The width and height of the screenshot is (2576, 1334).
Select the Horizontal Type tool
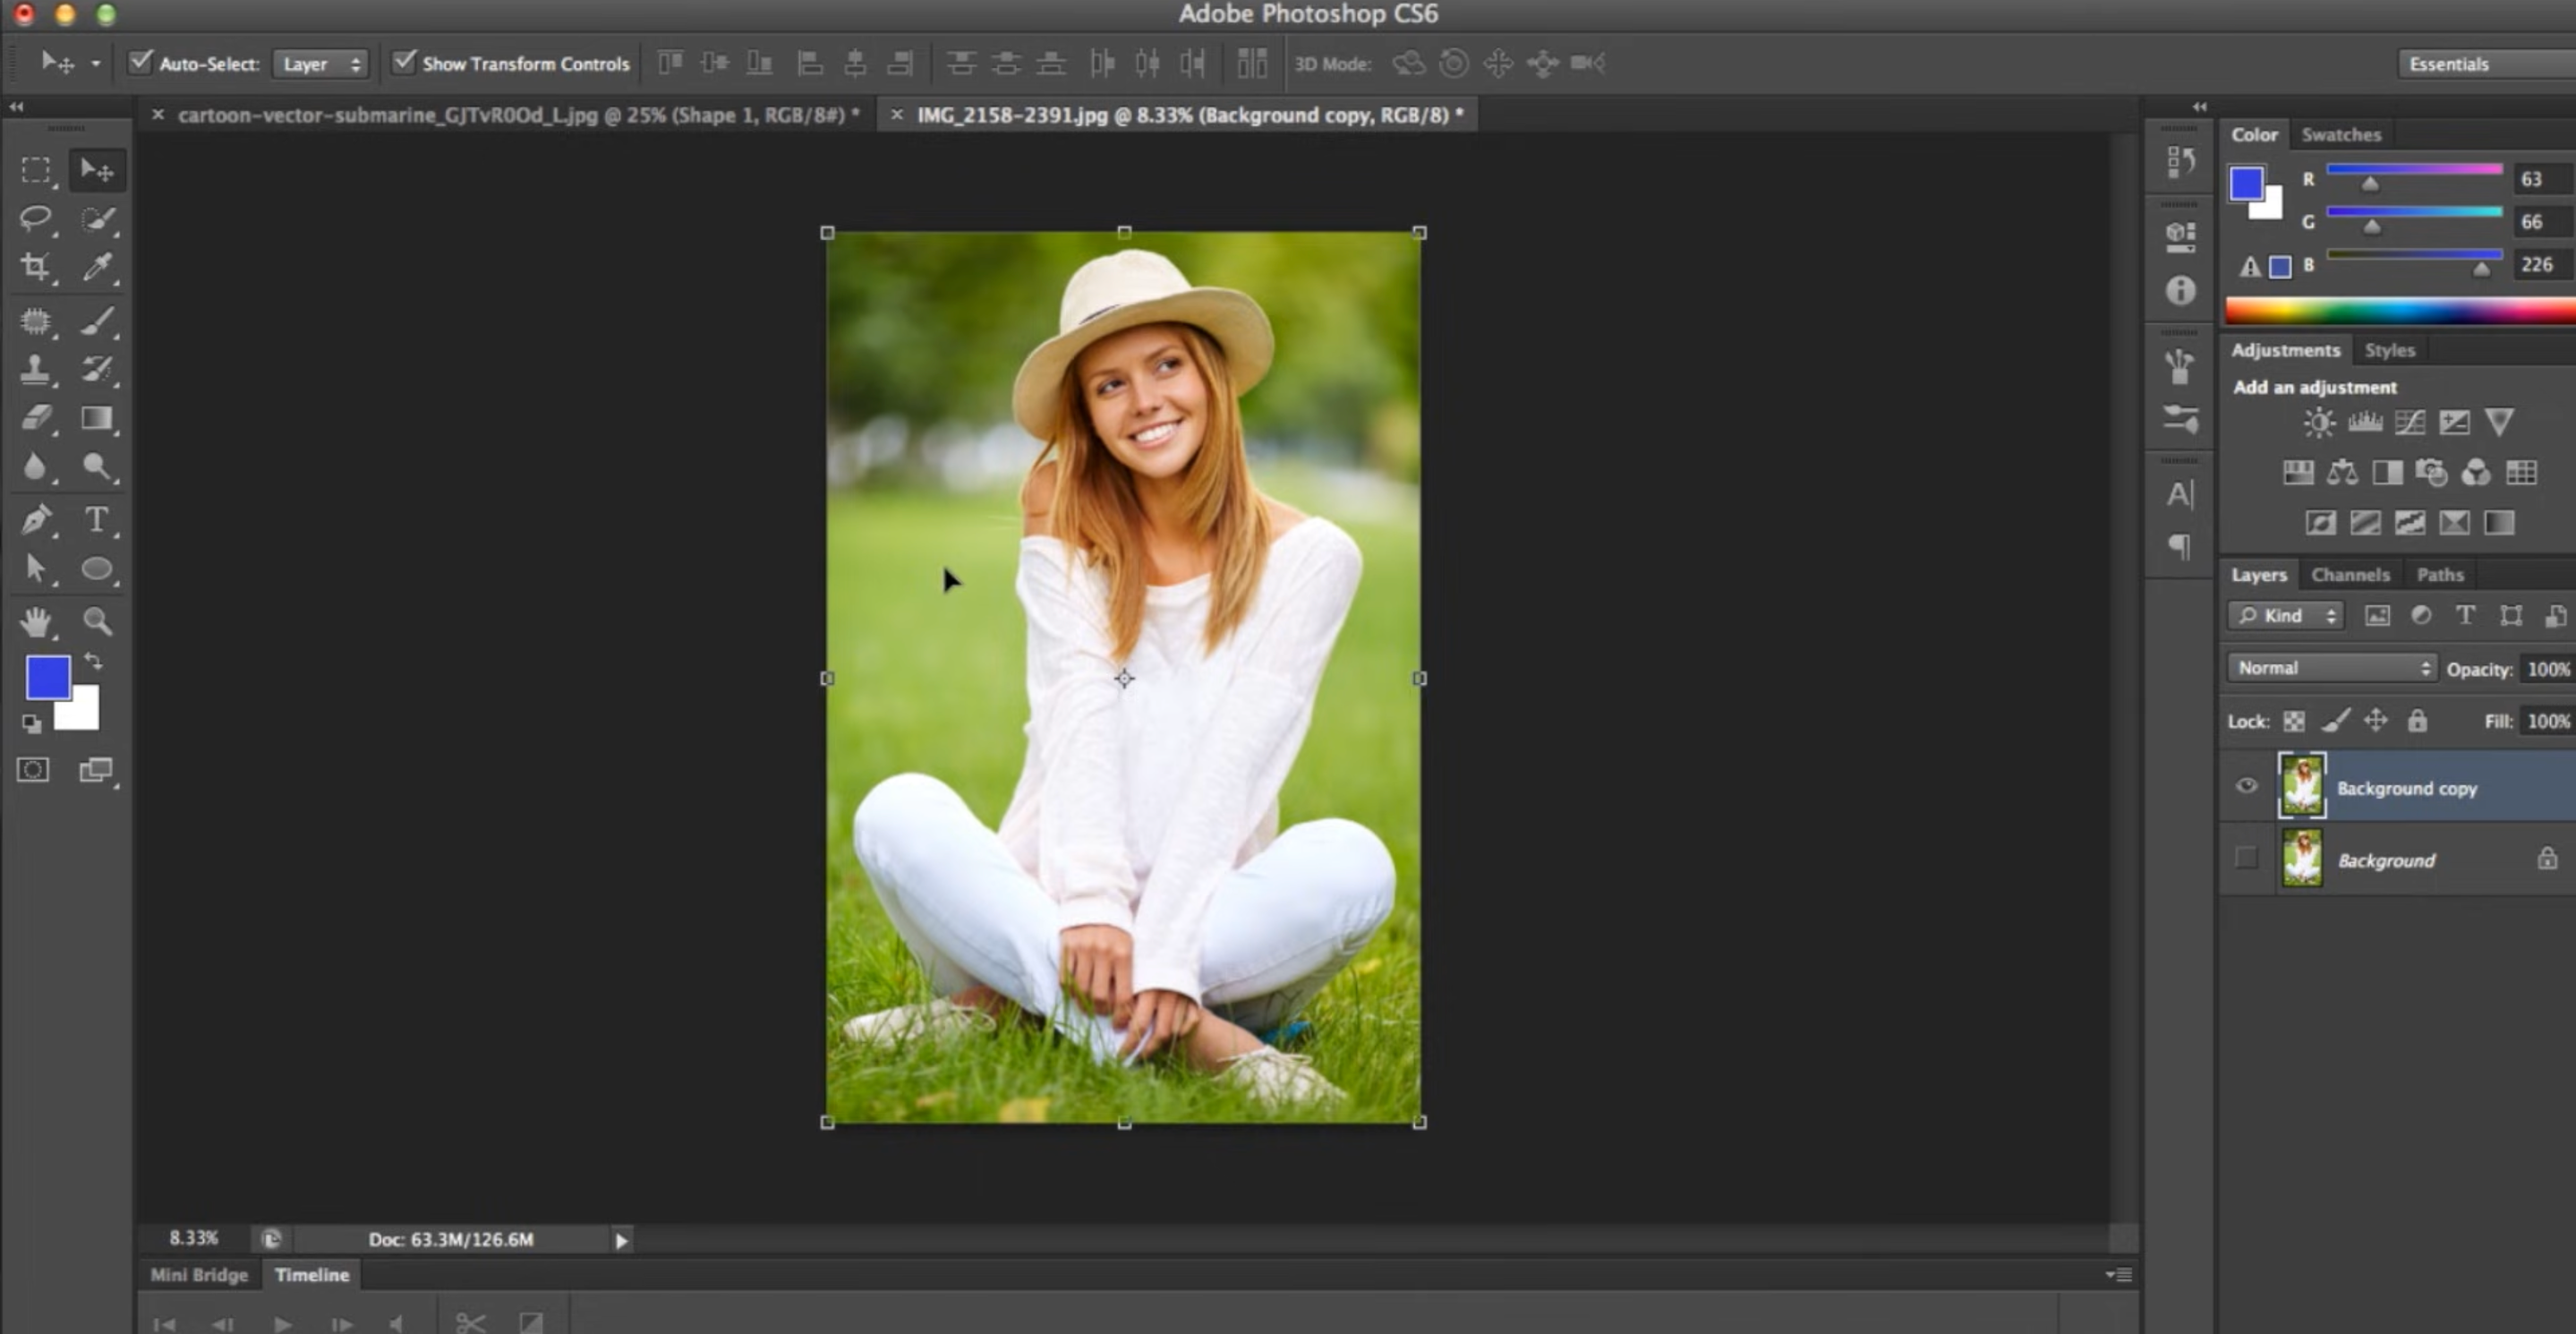click(97, 520)
